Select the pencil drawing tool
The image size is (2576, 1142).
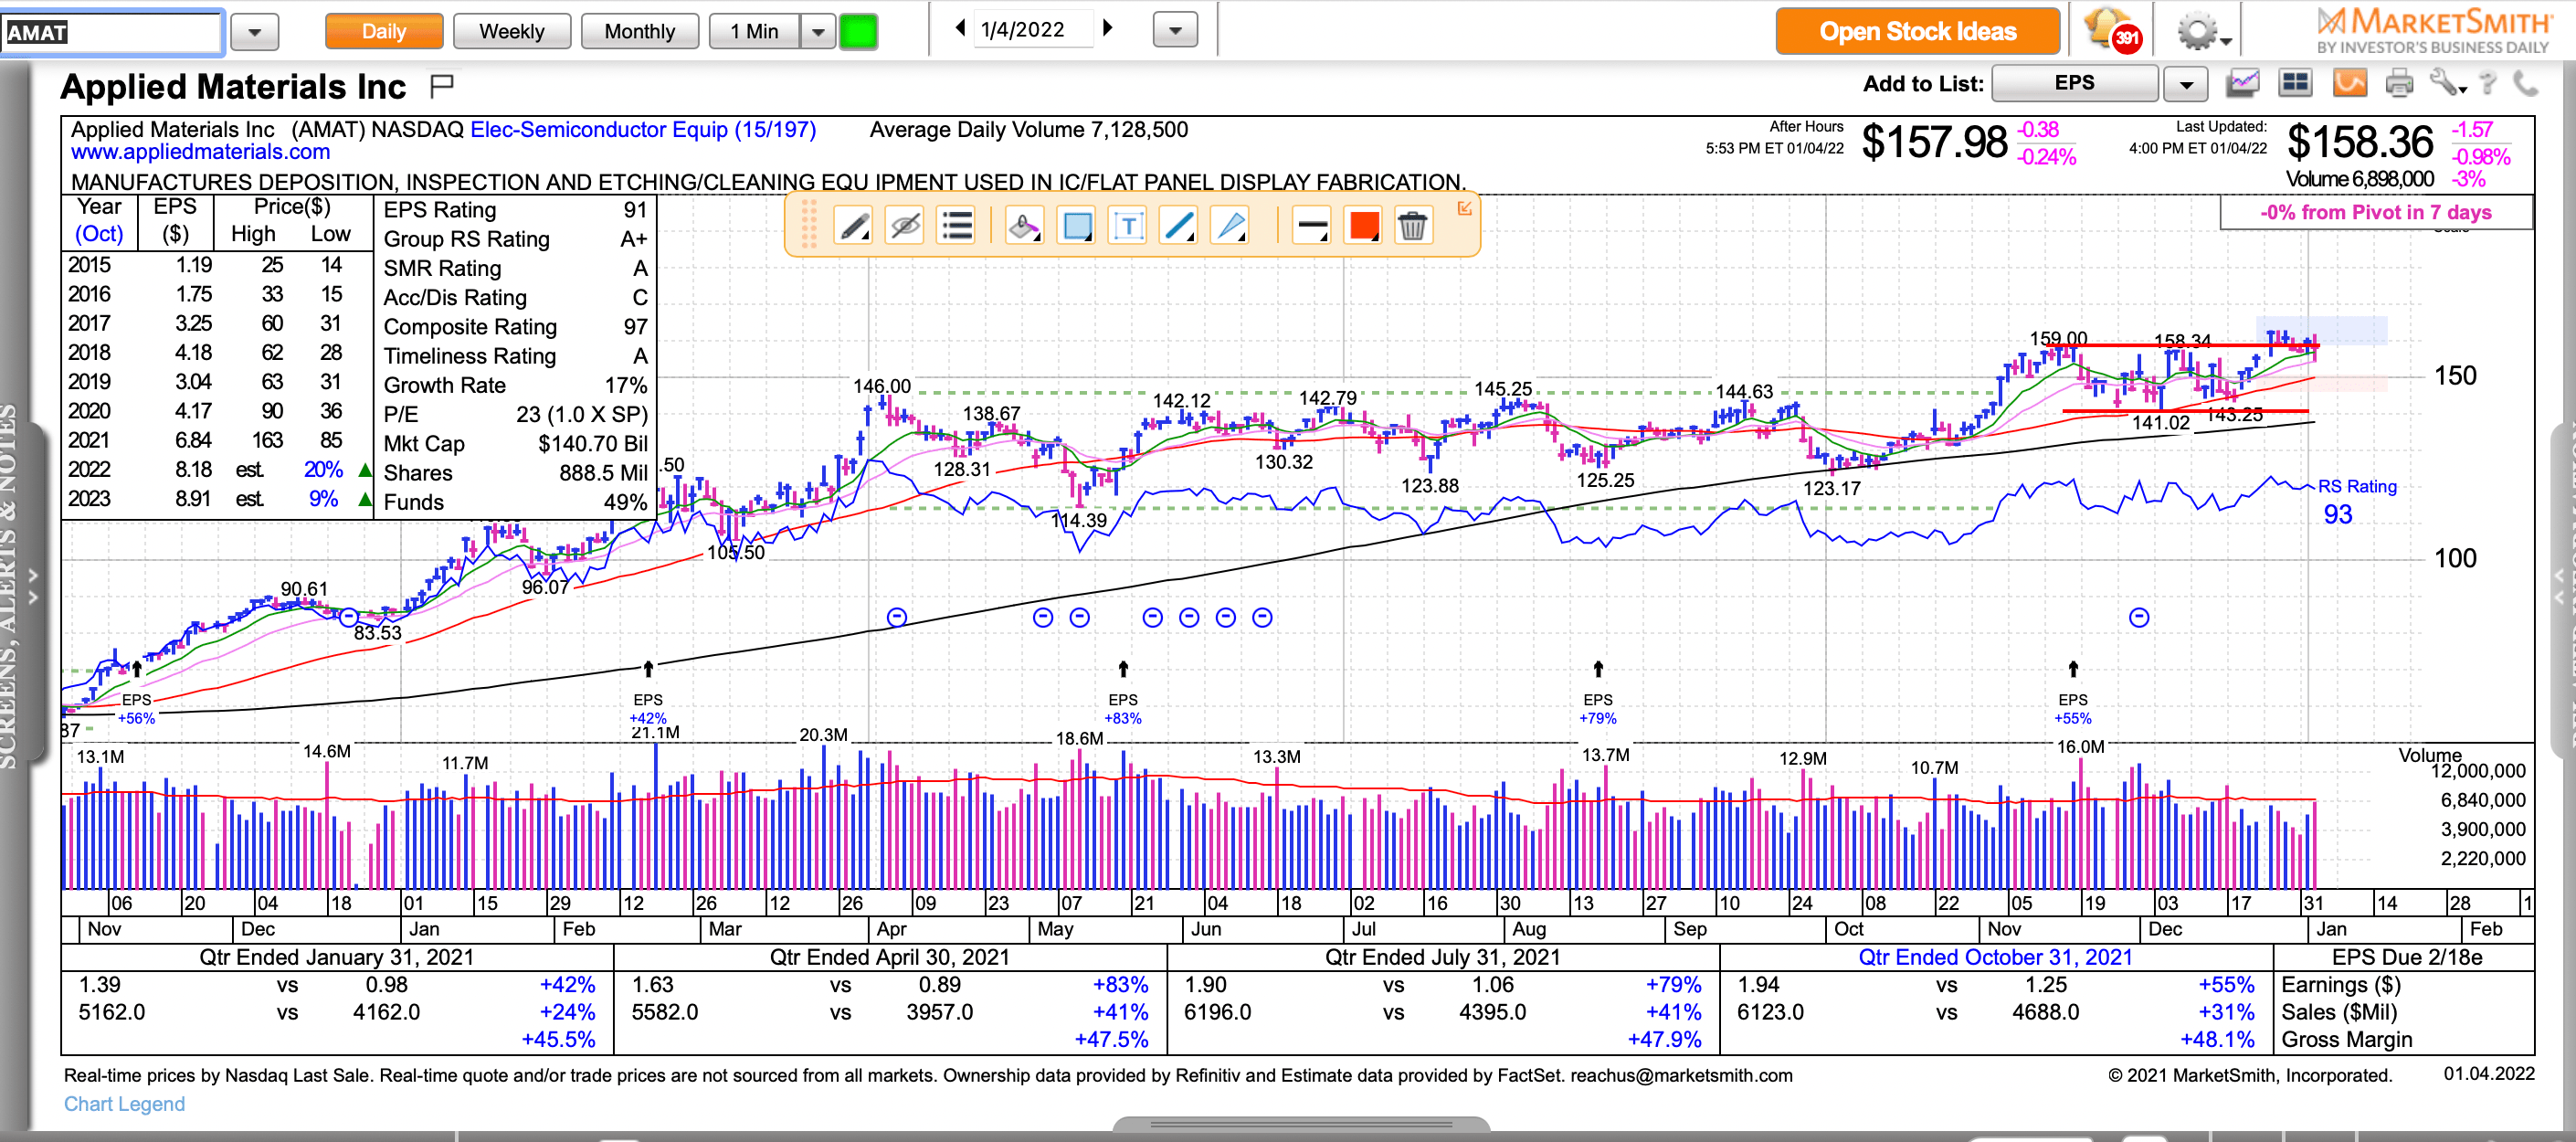pos(853,226)
